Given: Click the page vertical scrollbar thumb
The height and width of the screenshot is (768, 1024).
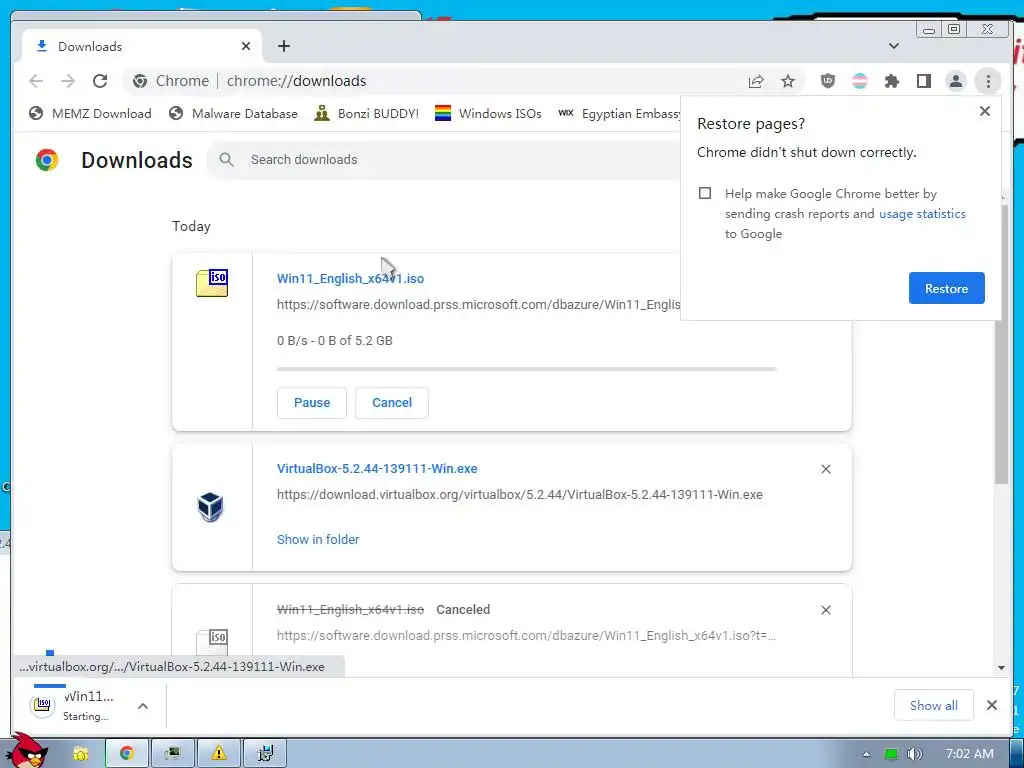Looking at the screenshot, I should (x=1001, y=343).
